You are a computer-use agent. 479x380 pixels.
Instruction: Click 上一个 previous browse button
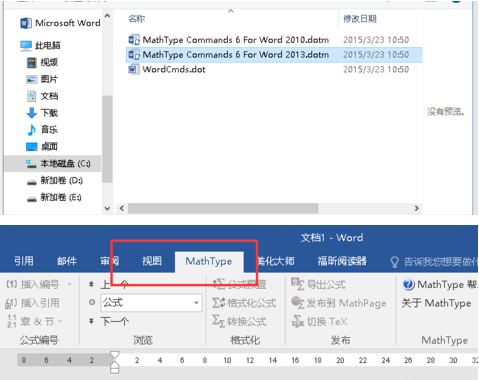pyautogui.click(x=109, y=284)
